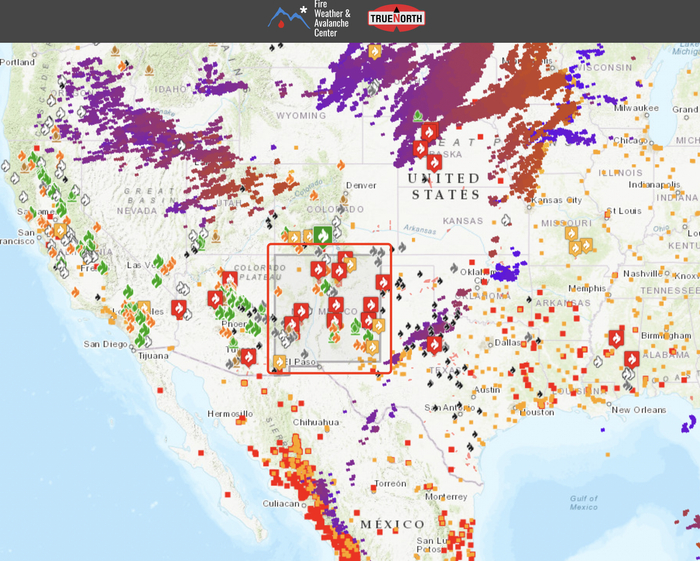Open the red fire marker above NEW MEXICO label center
The width and height of the screenshot is (700, 561).
[x=336, y=305]
